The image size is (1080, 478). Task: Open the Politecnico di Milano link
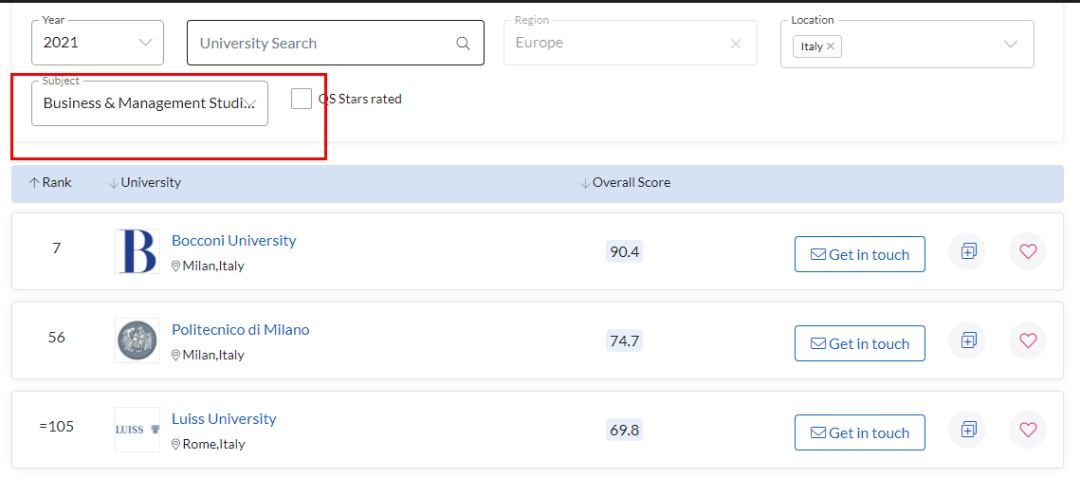point(240,329)
